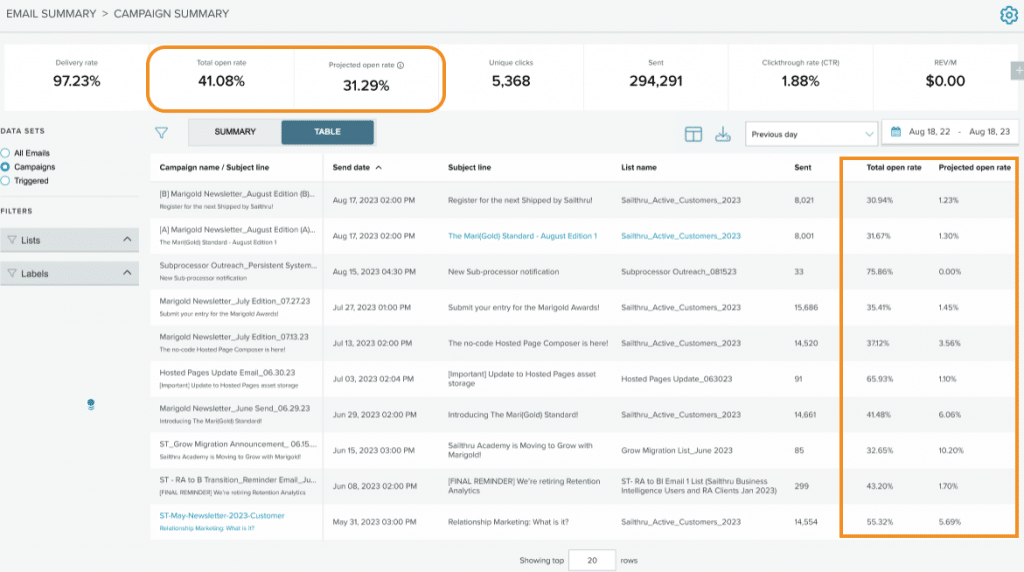The image size is (1024, 572).
Task: Click the calendar icon in the date range
Action: (895, 132)
